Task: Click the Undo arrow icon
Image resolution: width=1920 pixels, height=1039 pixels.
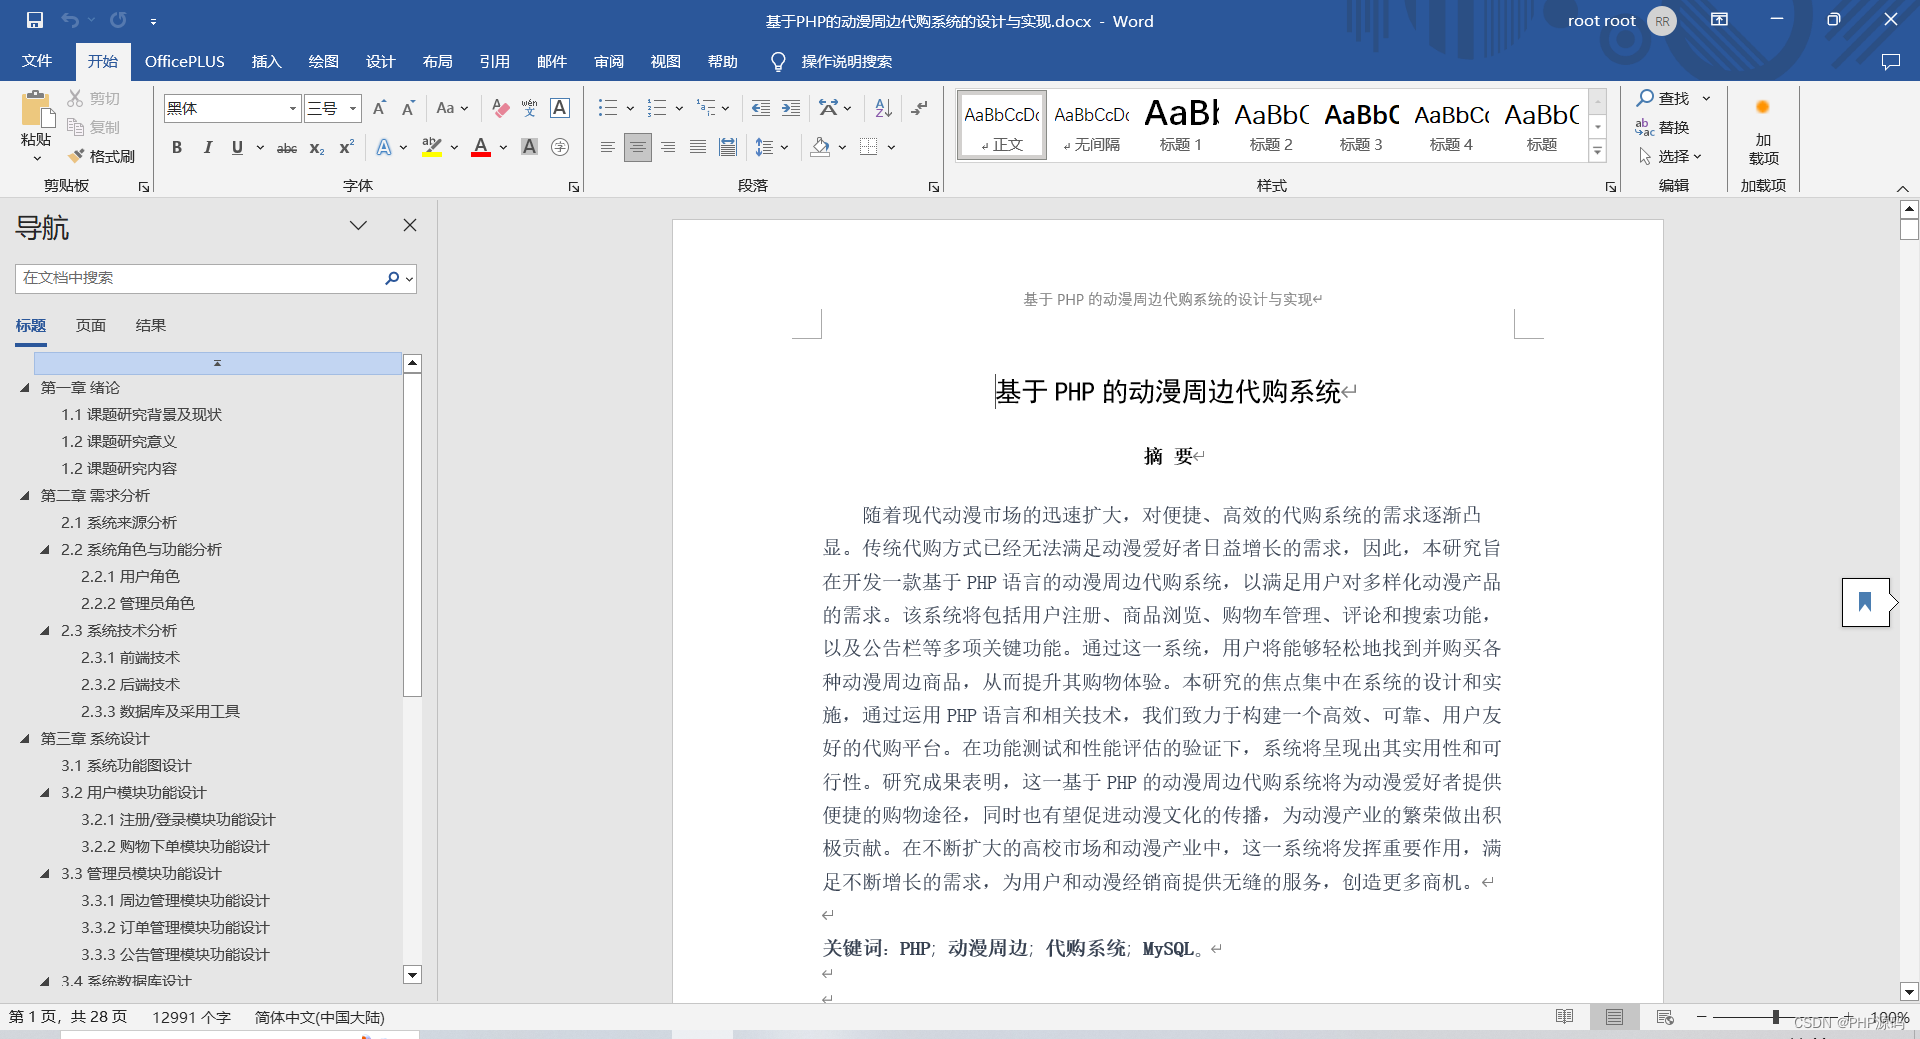Action: click(70, 20)
